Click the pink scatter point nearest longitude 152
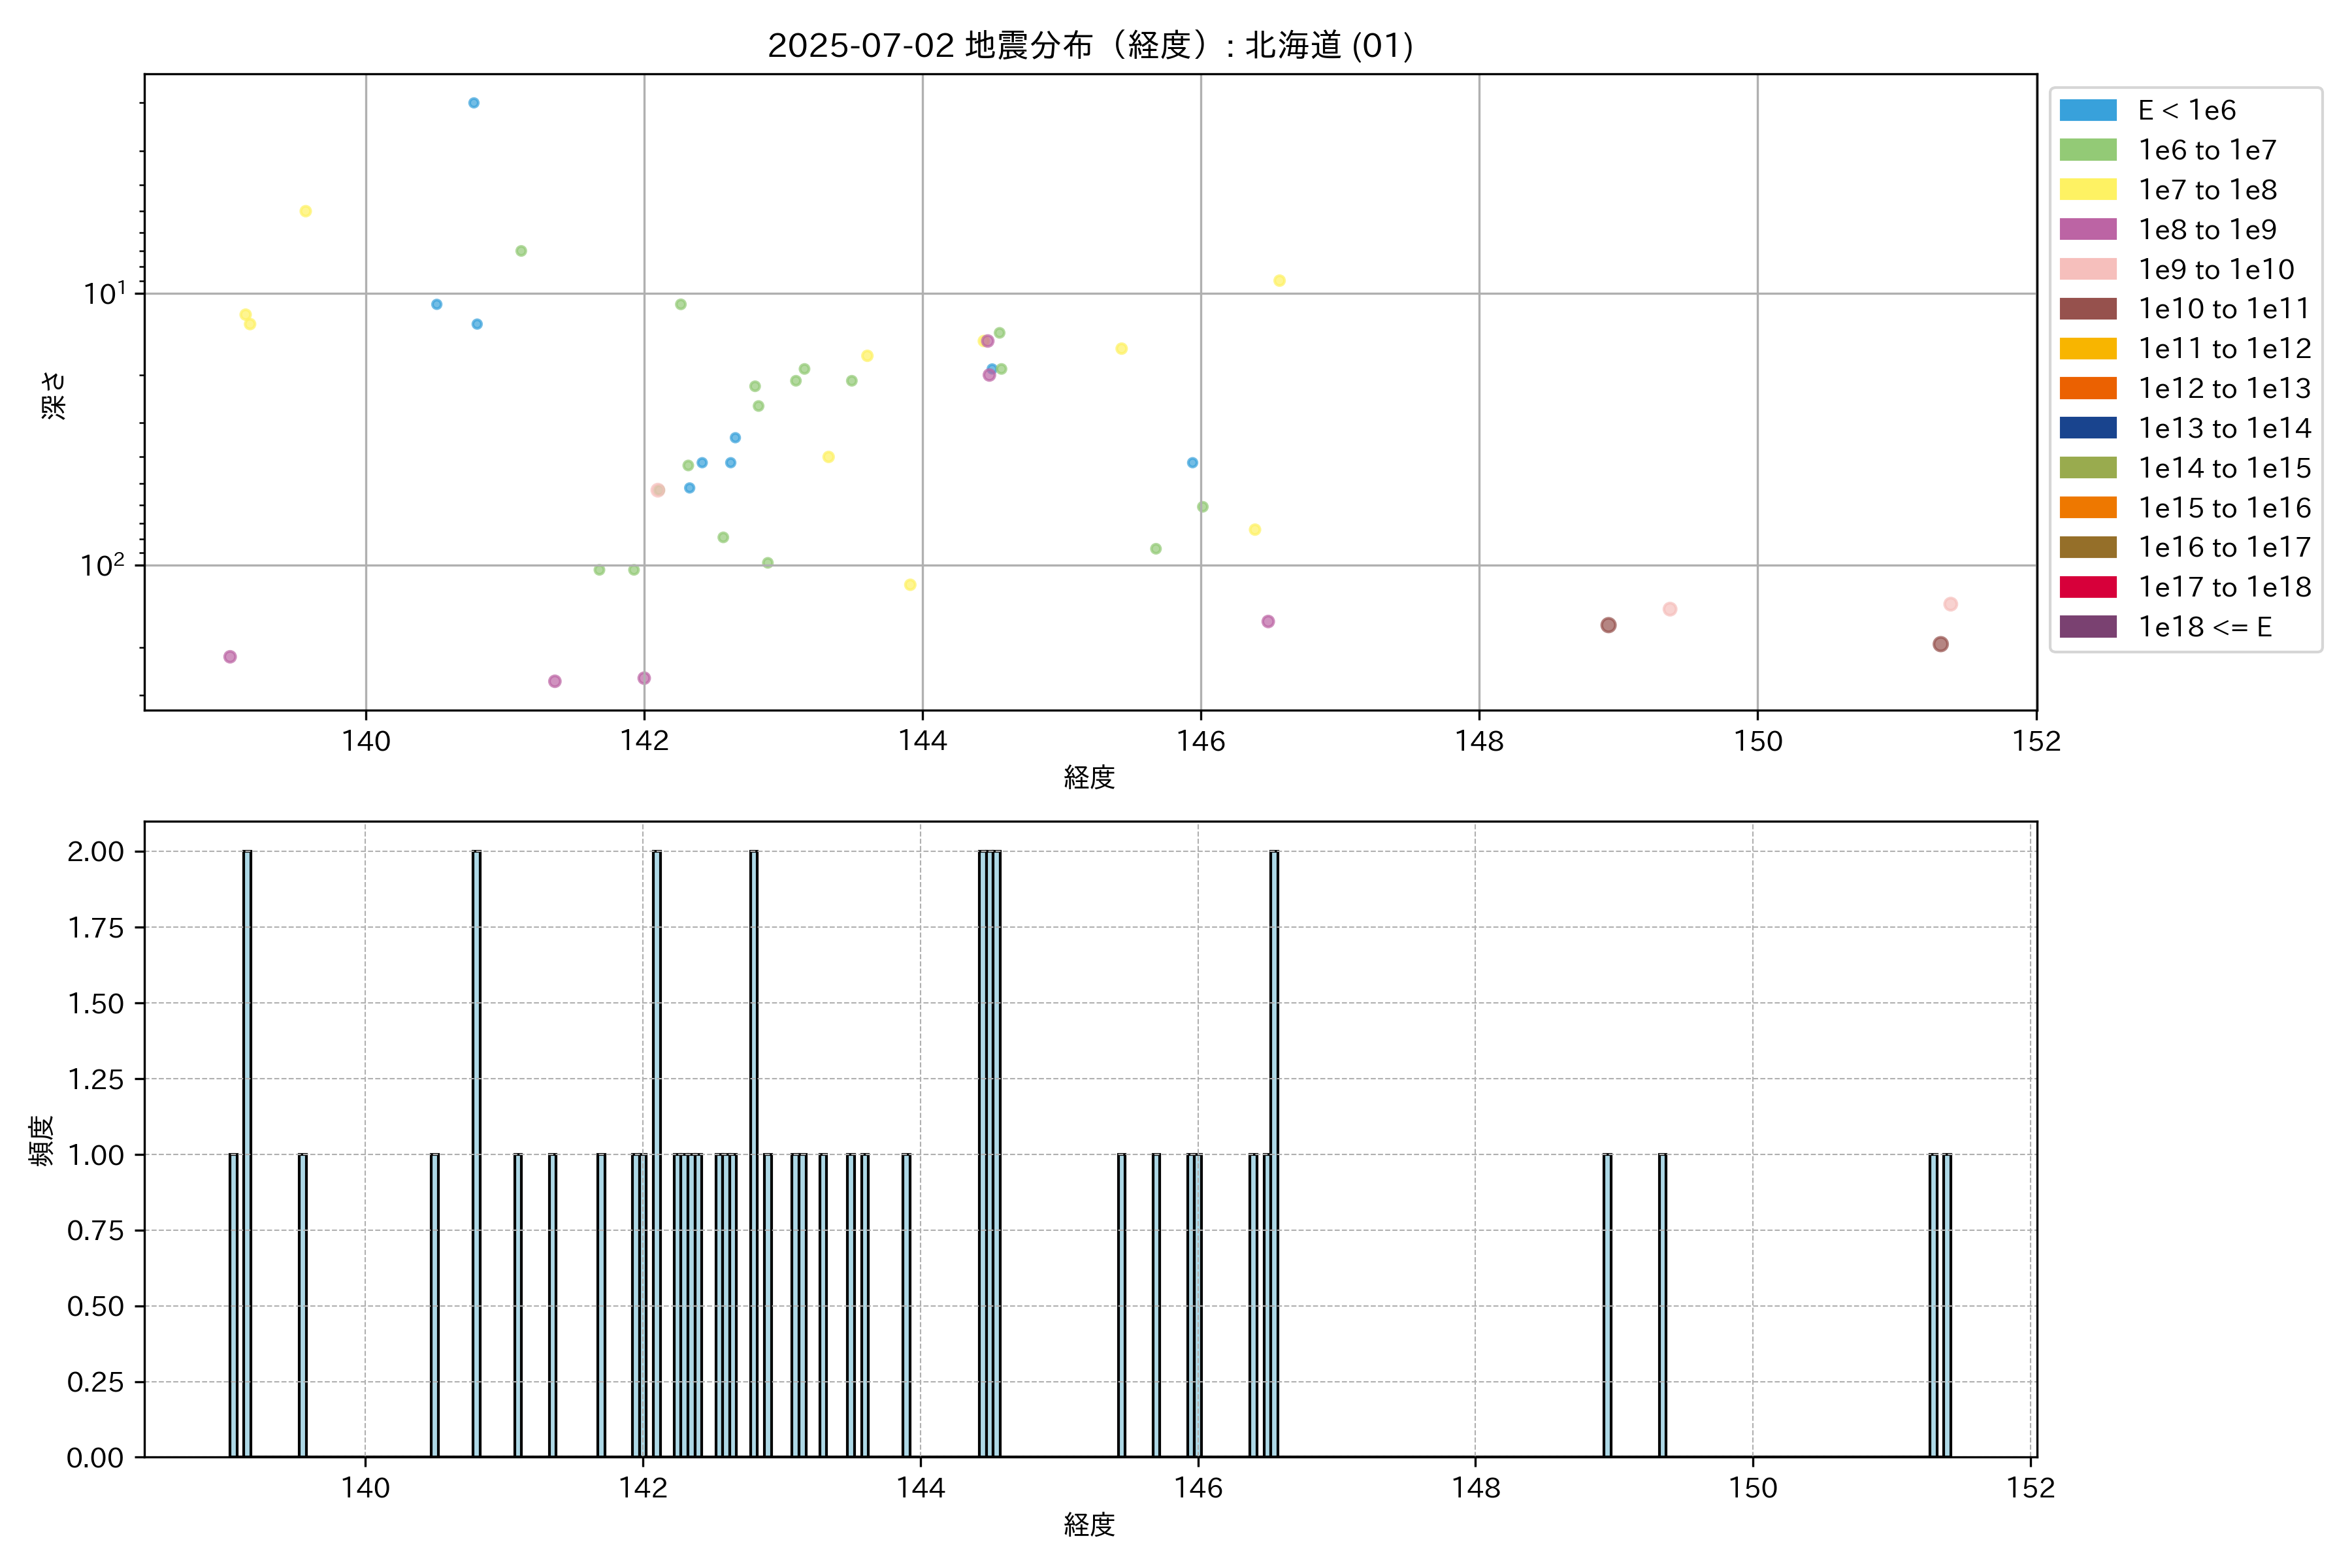The width and height of the screenshot is (2352, 1568). [1950, 604]
